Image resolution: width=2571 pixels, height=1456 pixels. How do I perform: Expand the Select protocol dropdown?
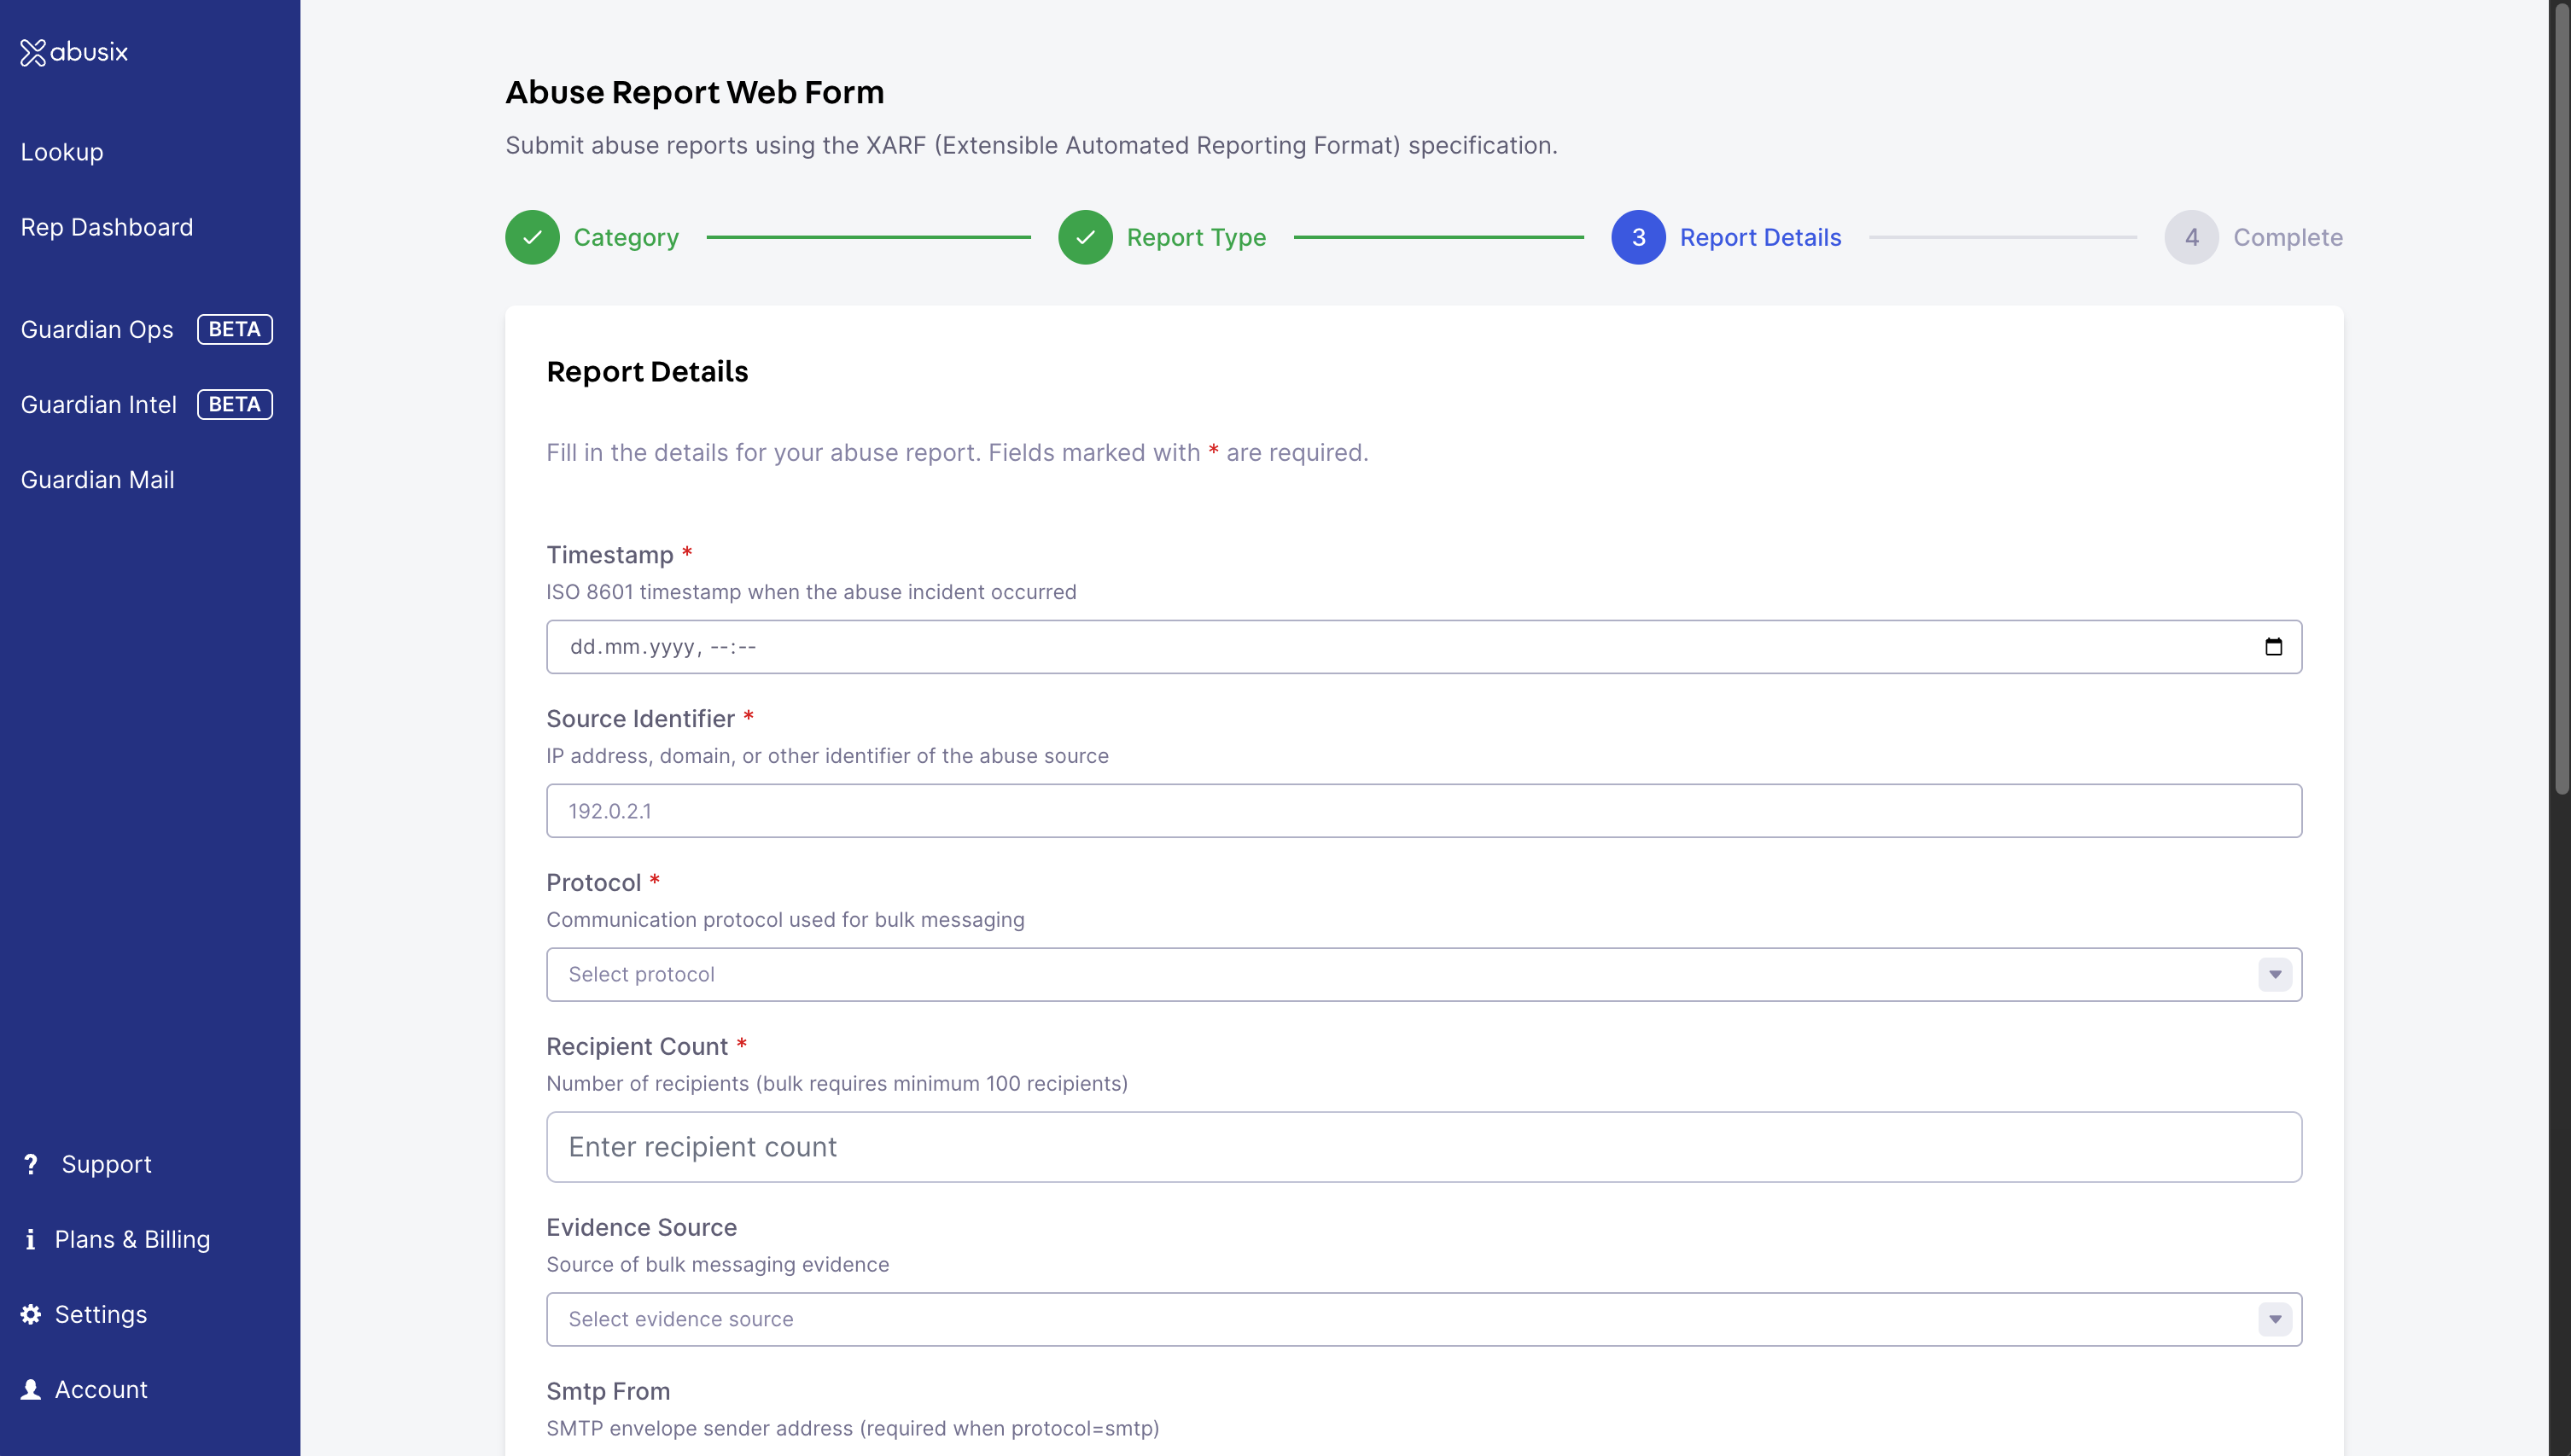coord(1400,974)
